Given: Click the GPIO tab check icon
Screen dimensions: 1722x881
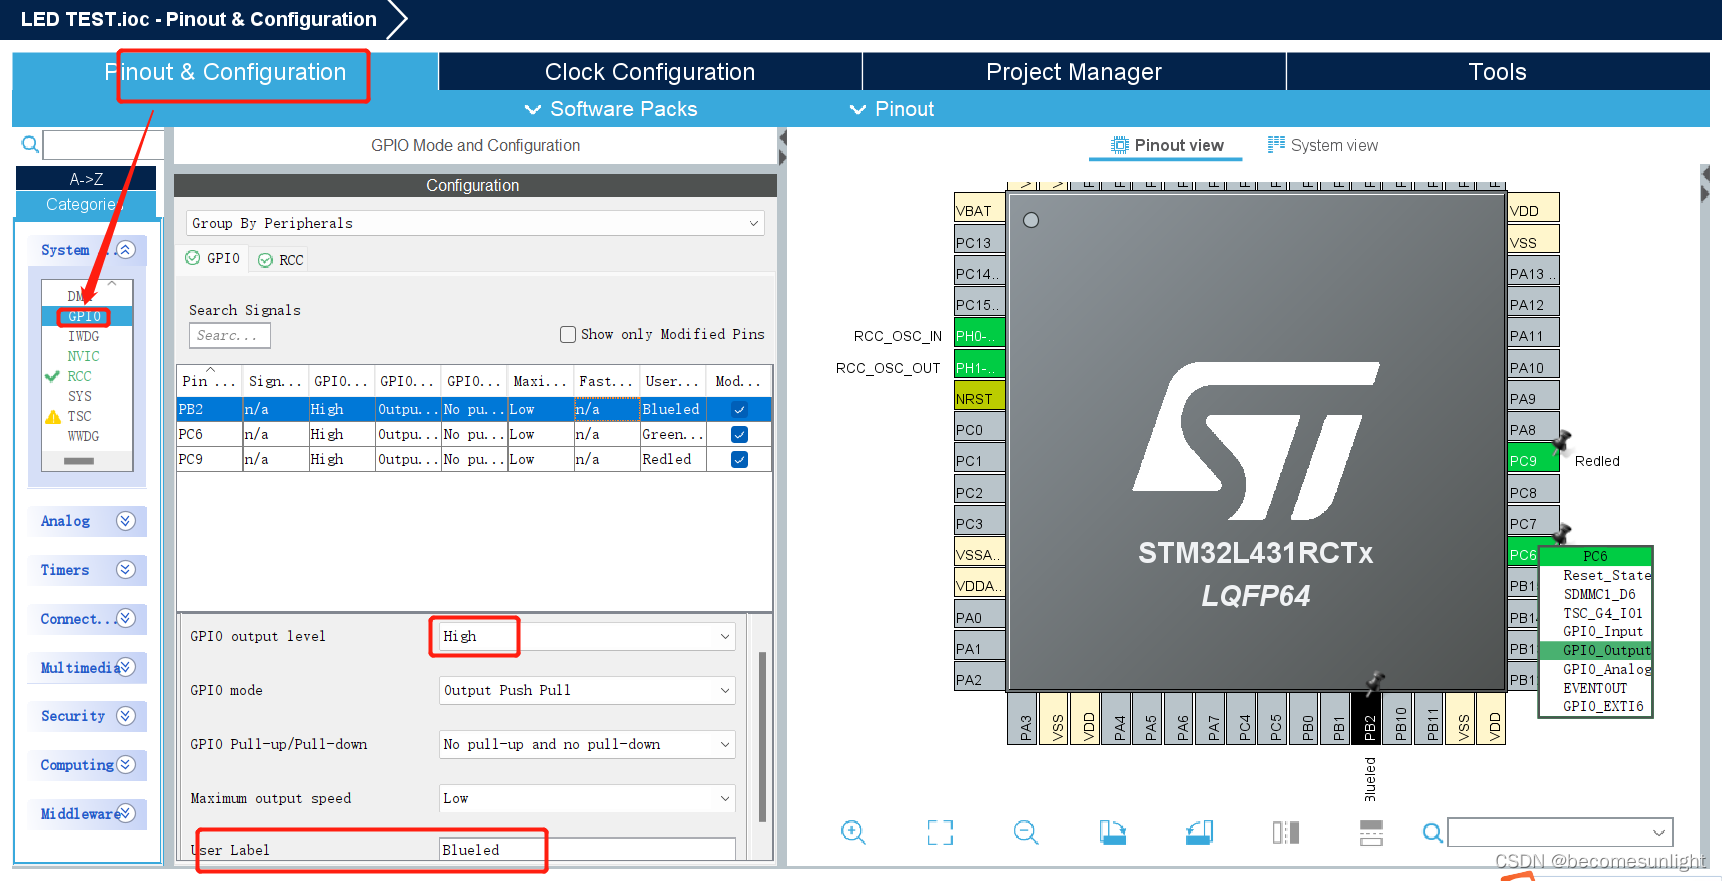Looking at the screenshot, I should [193, 258].
